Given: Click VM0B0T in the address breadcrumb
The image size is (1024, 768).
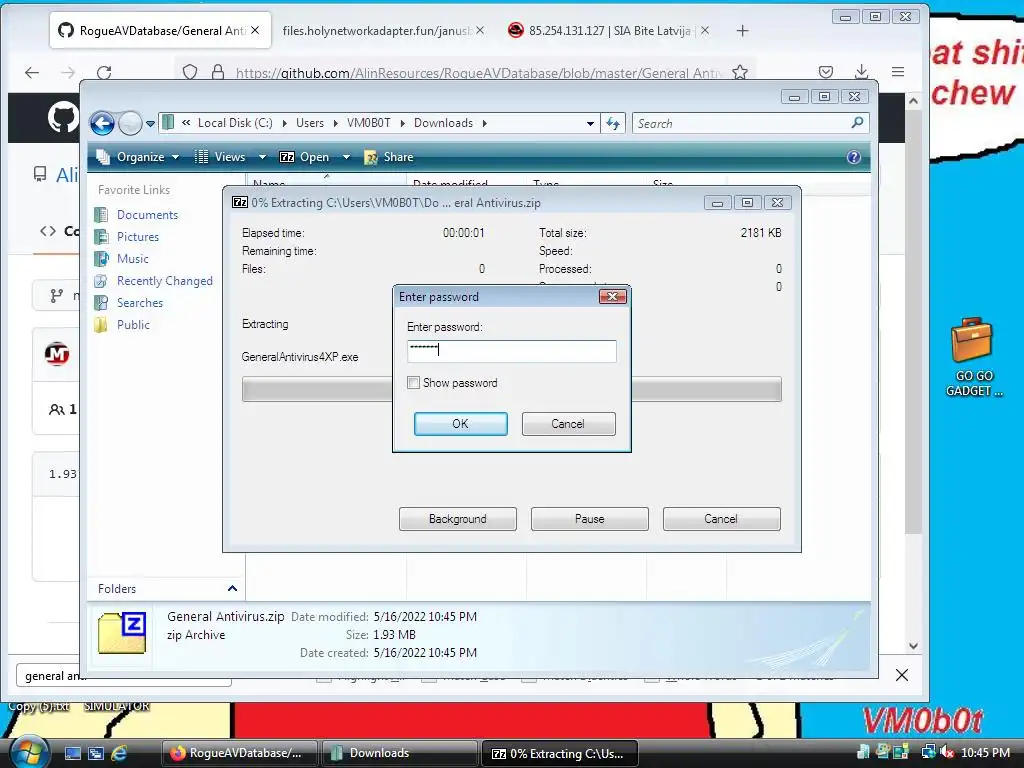Looking at the screenshot, I should tap(368, 123).
